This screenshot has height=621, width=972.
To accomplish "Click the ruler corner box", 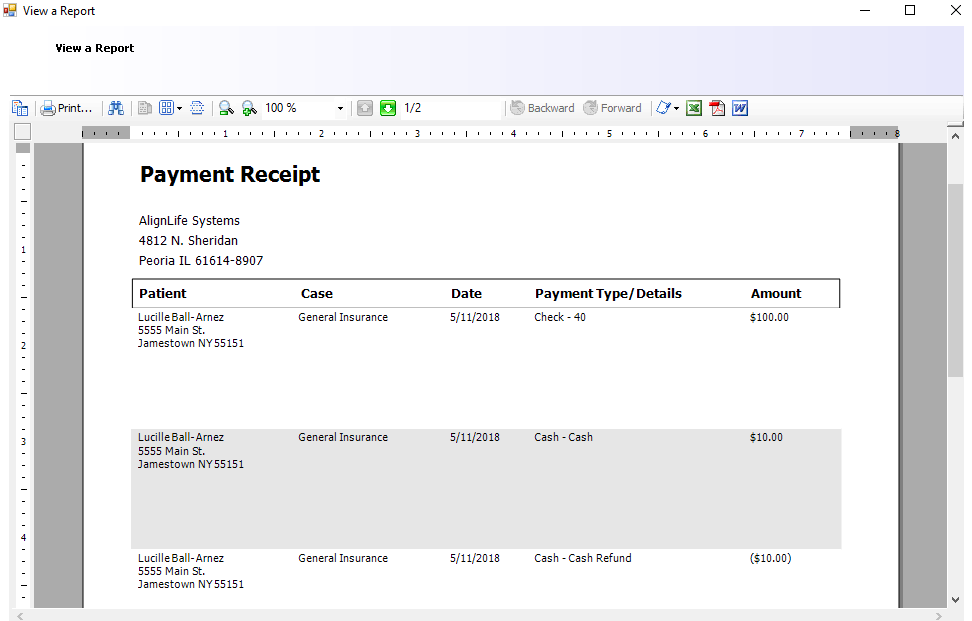I will pyautogui.click(x=22, y=131).
